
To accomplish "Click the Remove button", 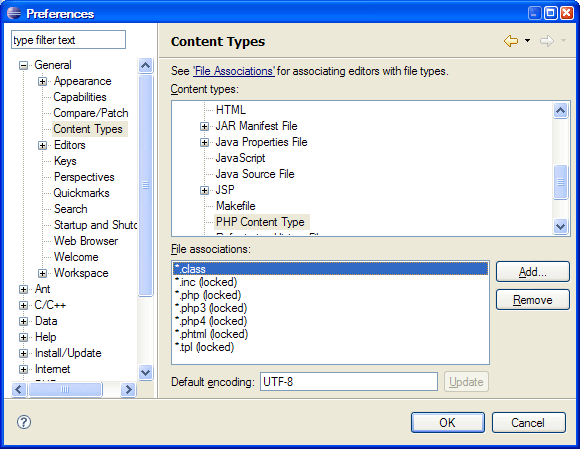I will point(532,300).
